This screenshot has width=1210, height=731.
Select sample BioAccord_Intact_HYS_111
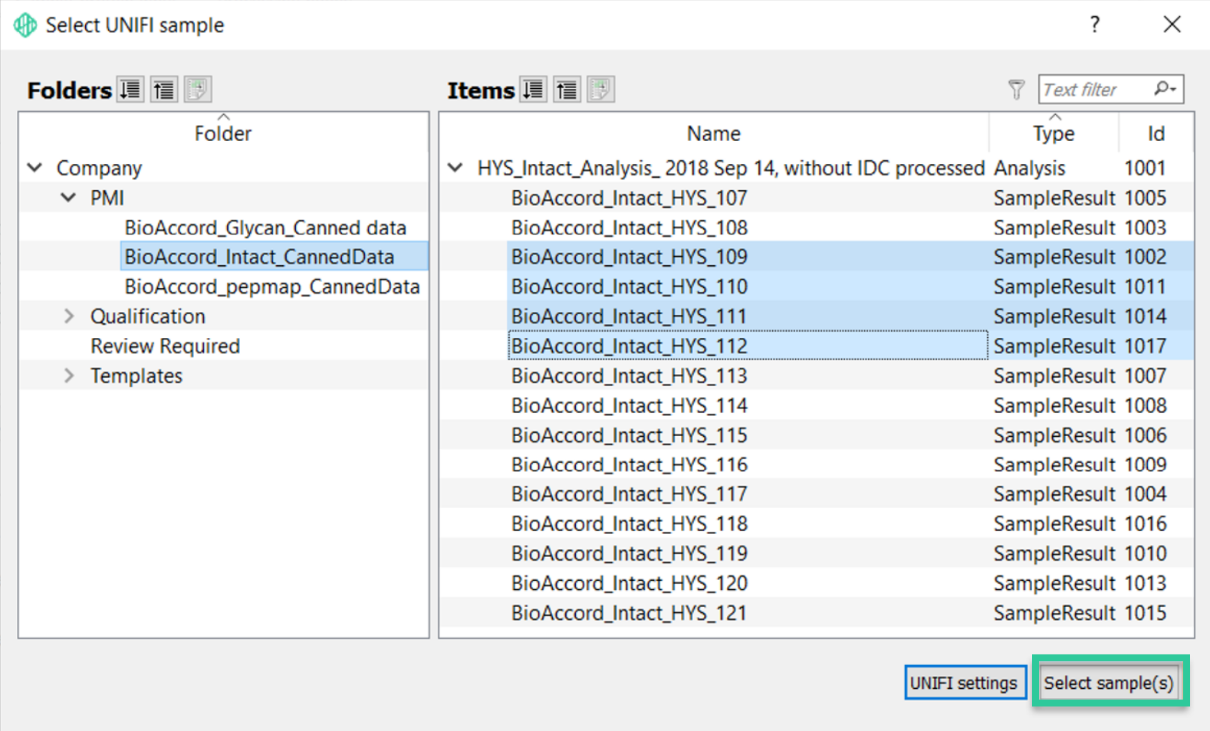tap(629, 316)
